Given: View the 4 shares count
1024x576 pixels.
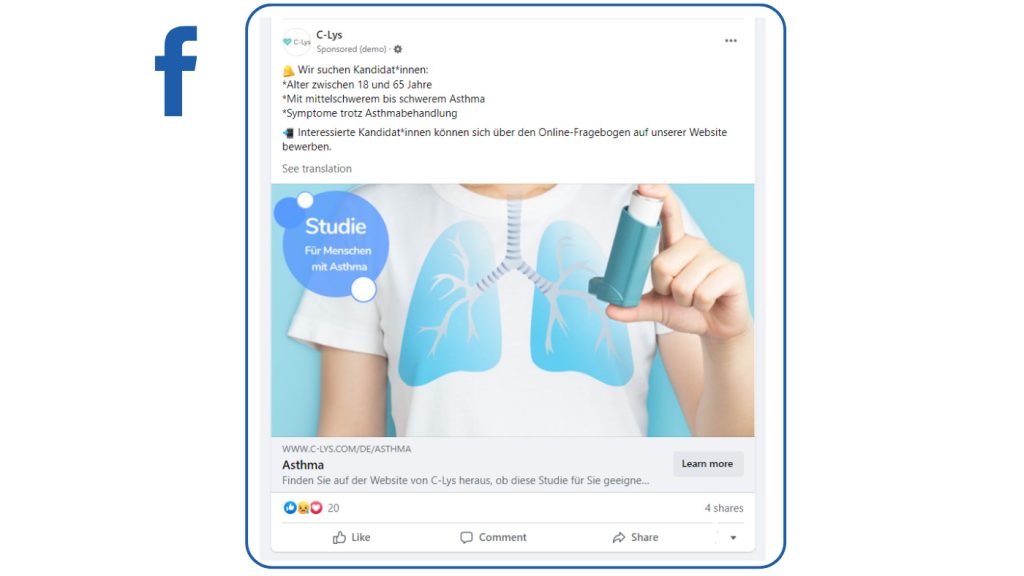Looking at the screenshot, I should tap(724, 507).
